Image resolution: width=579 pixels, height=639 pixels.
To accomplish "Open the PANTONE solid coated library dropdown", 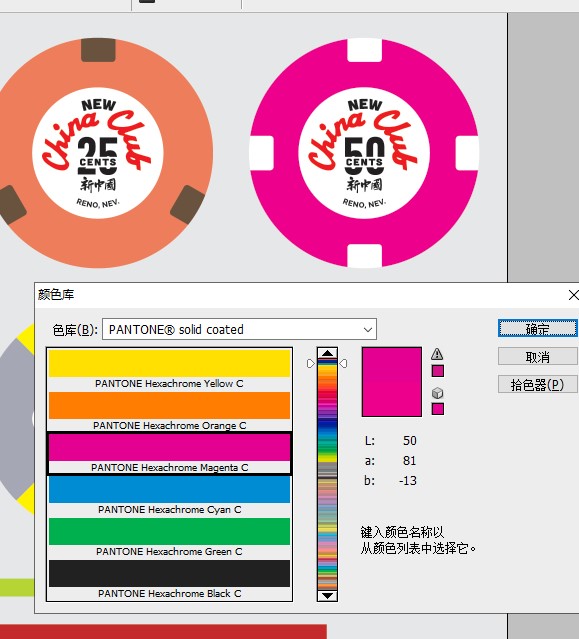I will tap(239, 329).
